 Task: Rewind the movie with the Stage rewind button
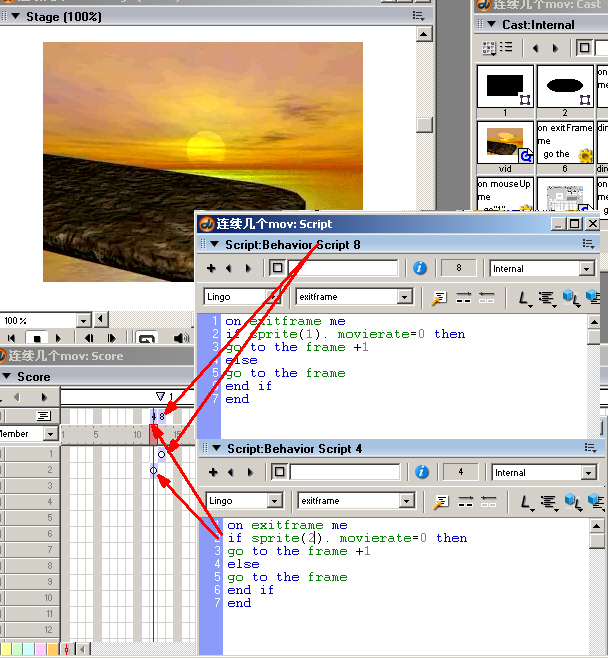click(x=11, y=338)
